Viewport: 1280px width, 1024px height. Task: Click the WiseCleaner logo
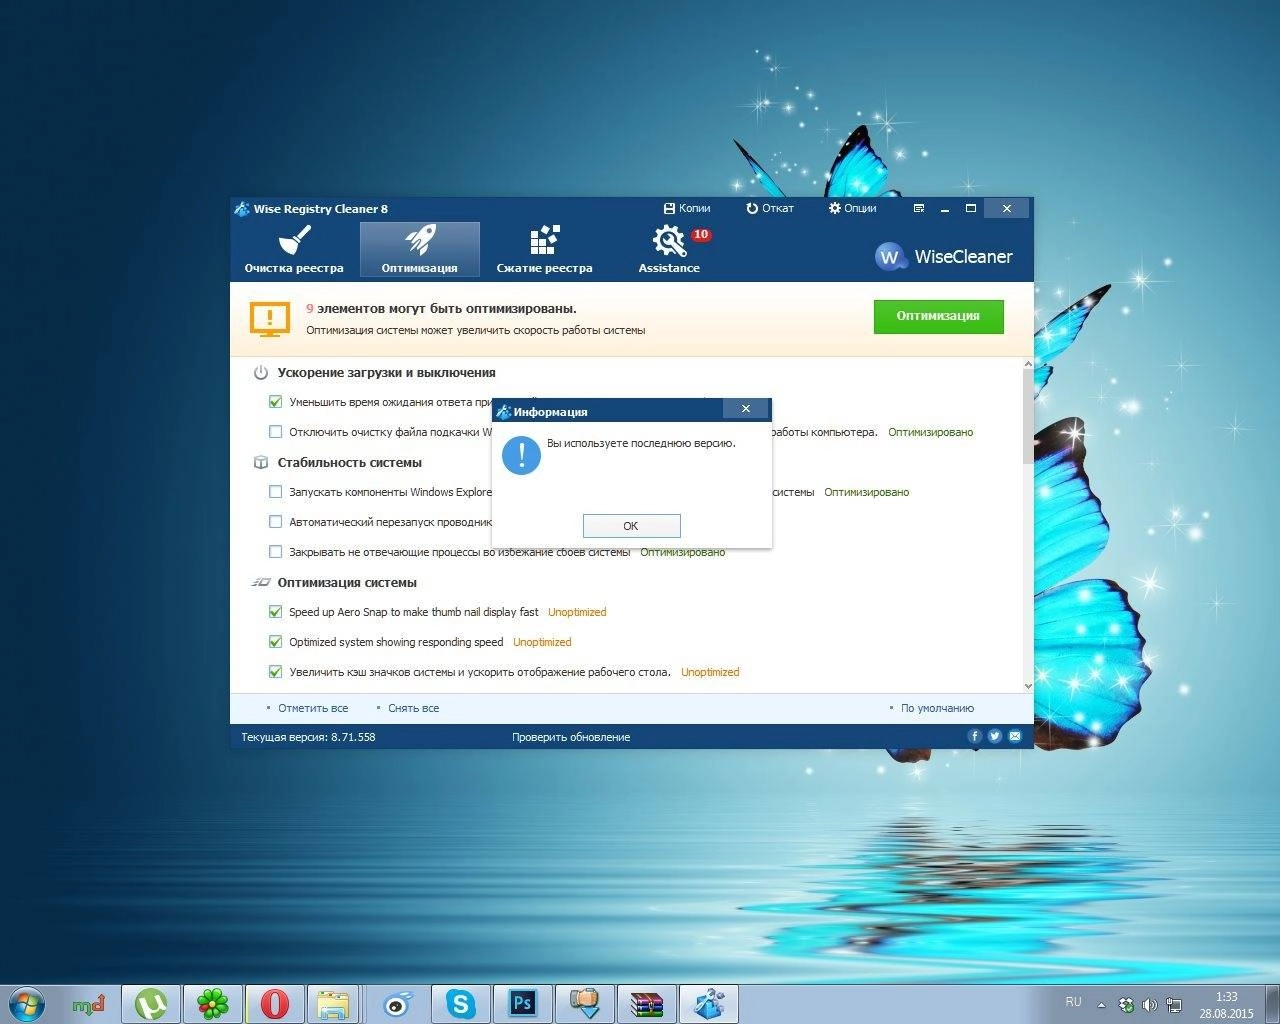click(943, 256)
